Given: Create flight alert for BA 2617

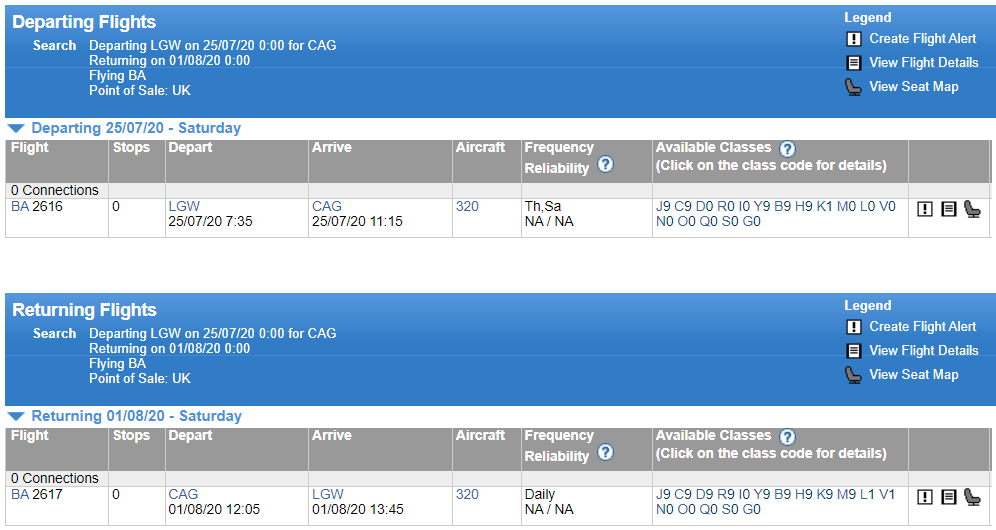Looking at the screenshot, I should click(x=925, y=496).
